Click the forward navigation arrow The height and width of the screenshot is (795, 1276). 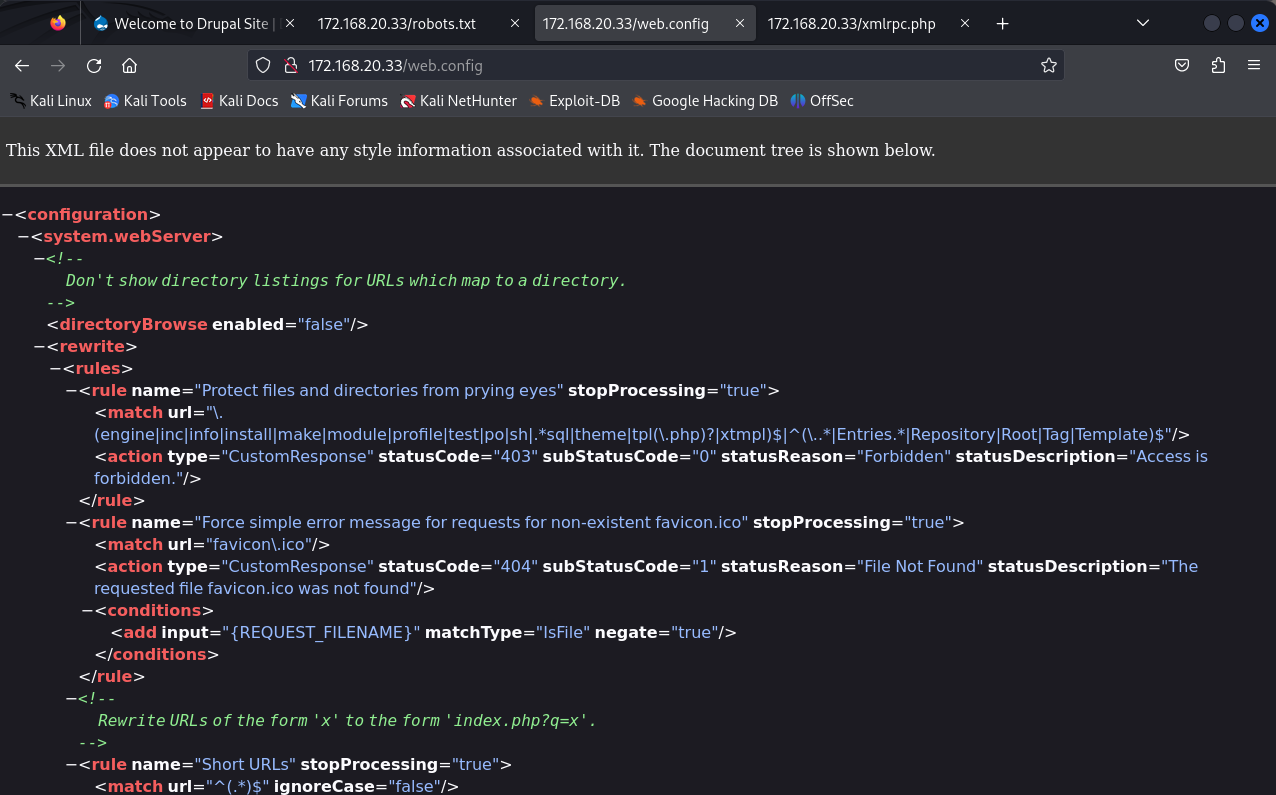pyautogui.click(x=58, y=65)
